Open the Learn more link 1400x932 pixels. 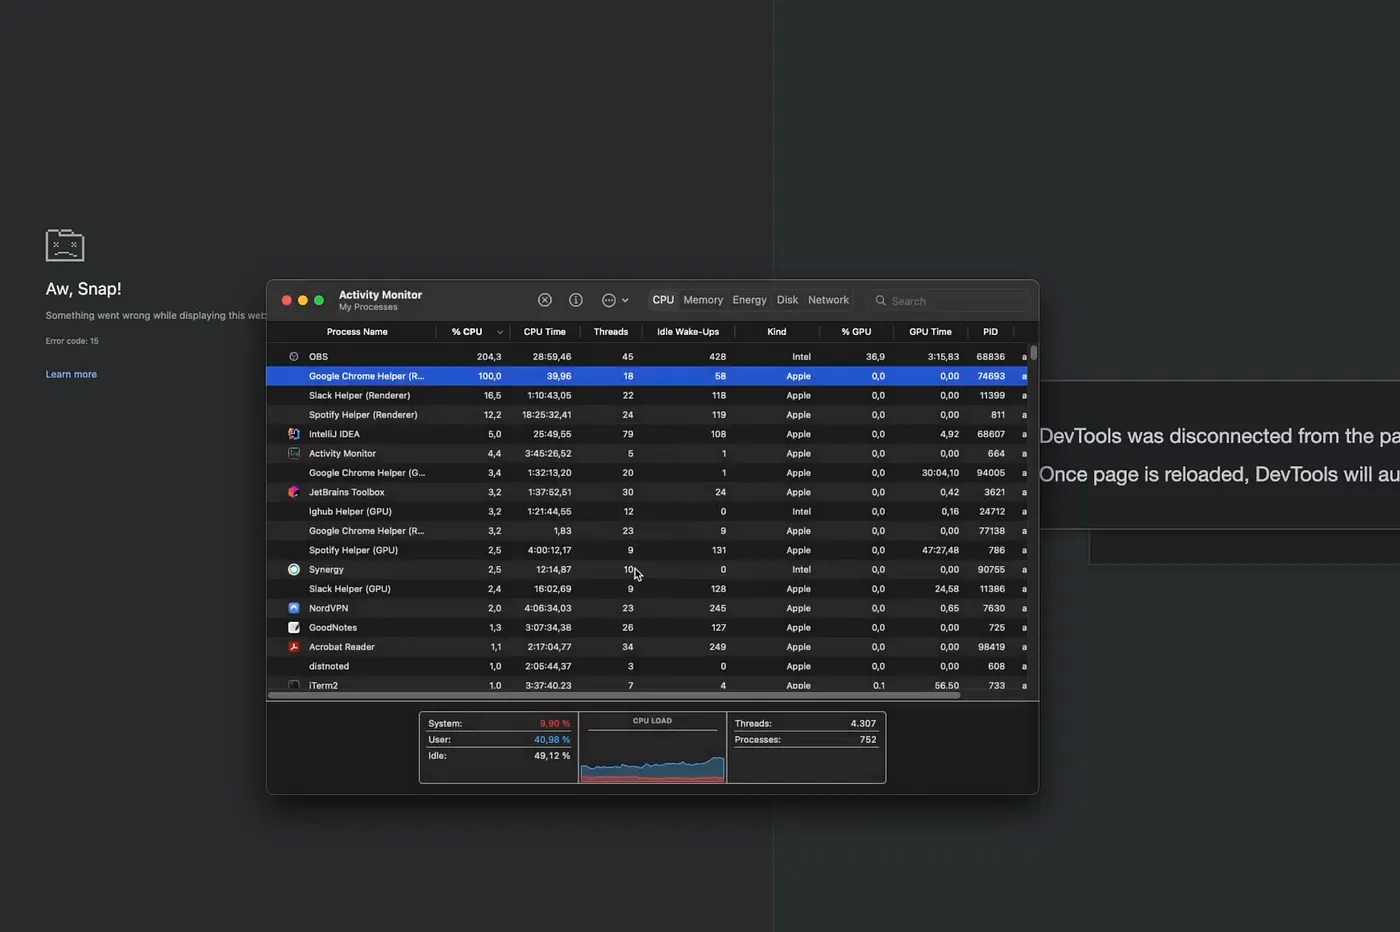tap(71, 373)
